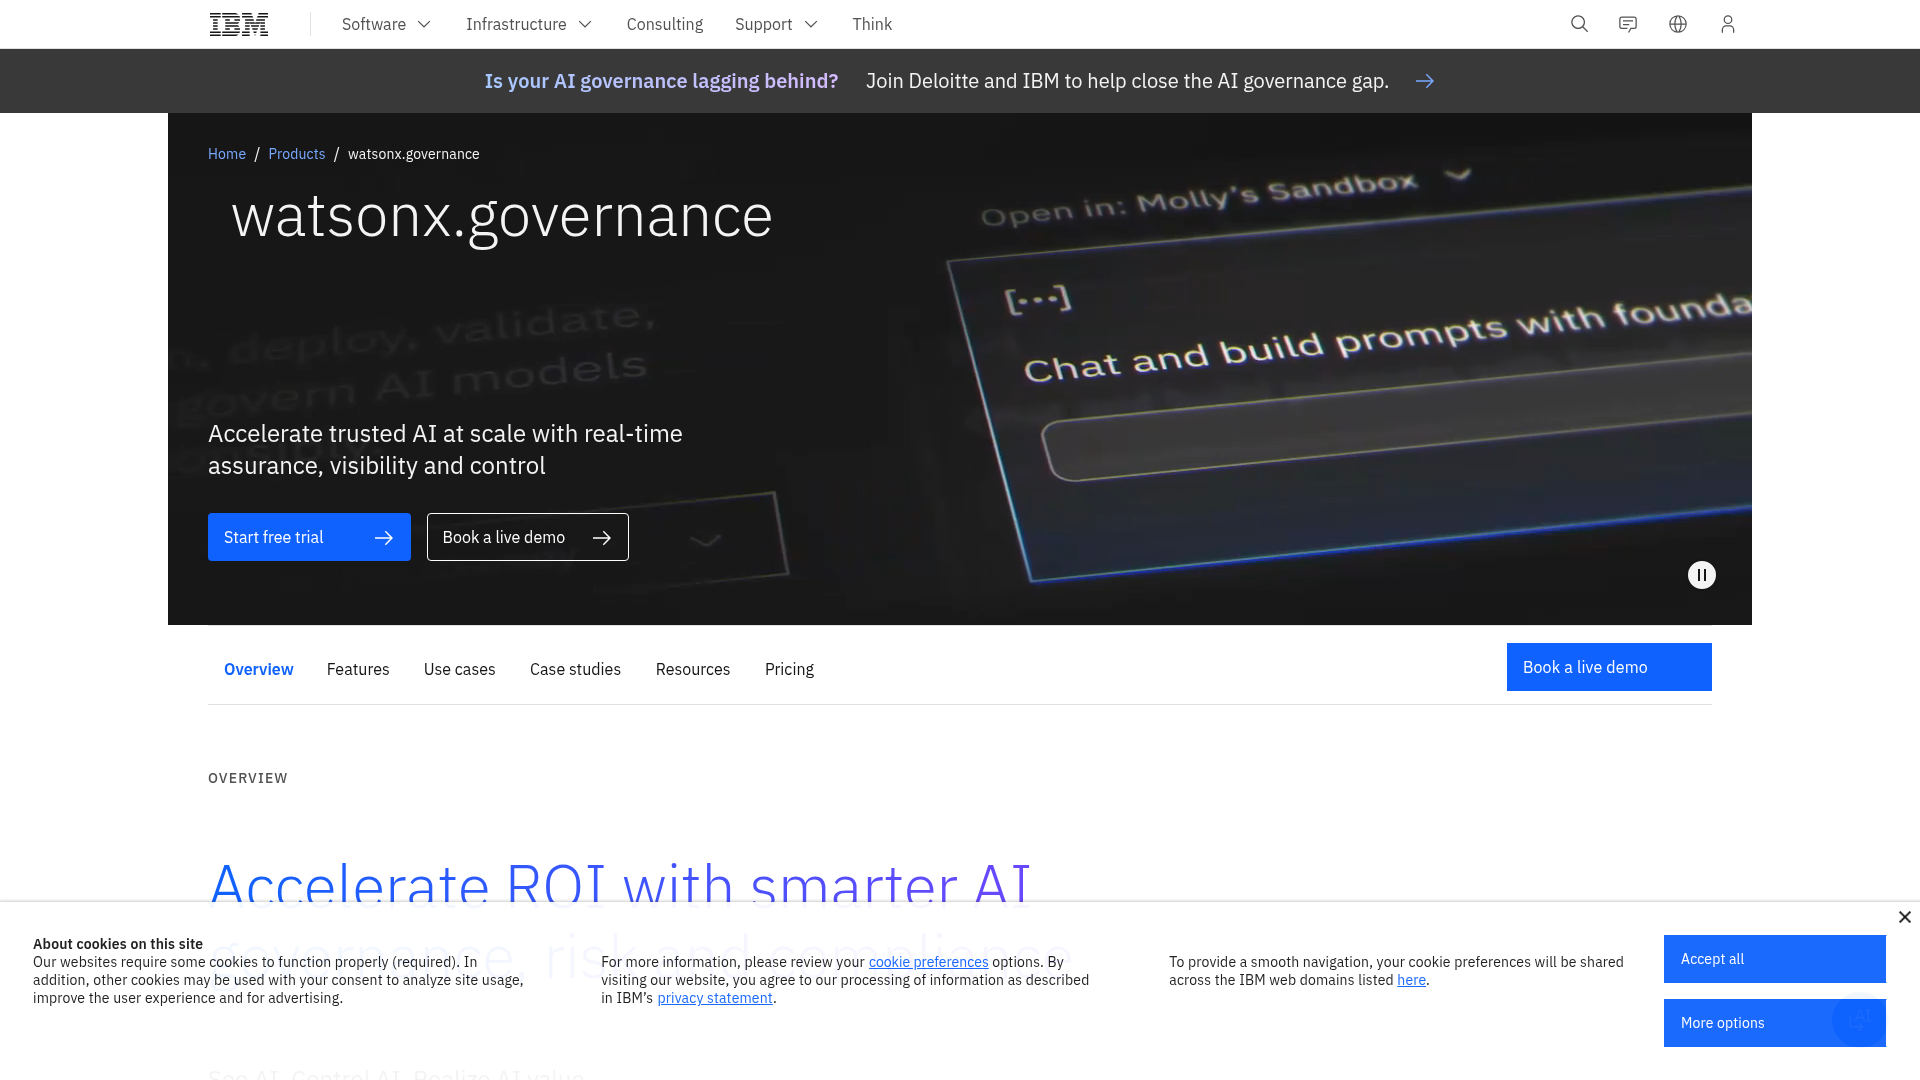
Task: Switch to the Features tab
Action: 358,669
